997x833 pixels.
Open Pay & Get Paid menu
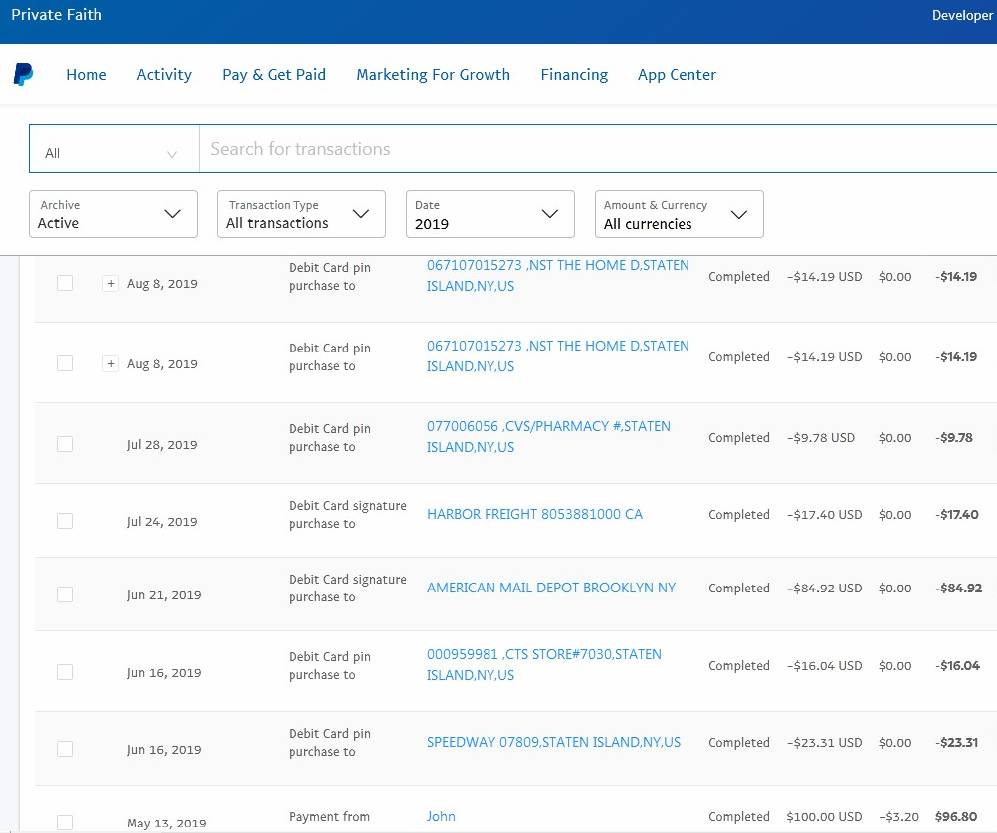[274, 74]
